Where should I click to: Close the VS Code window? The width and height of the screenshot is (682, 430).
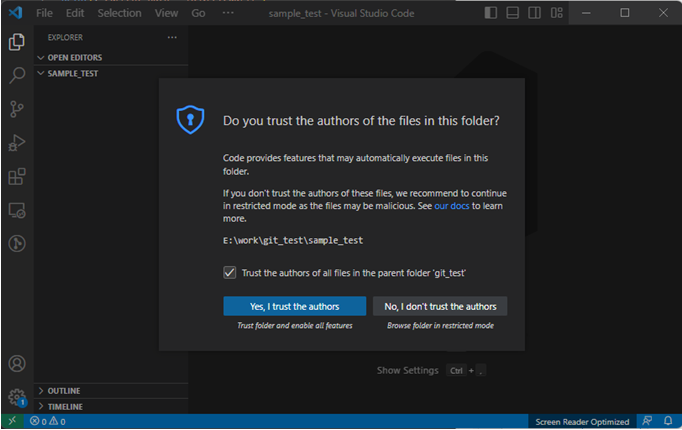pyautogui.click(x=663, y=13)
